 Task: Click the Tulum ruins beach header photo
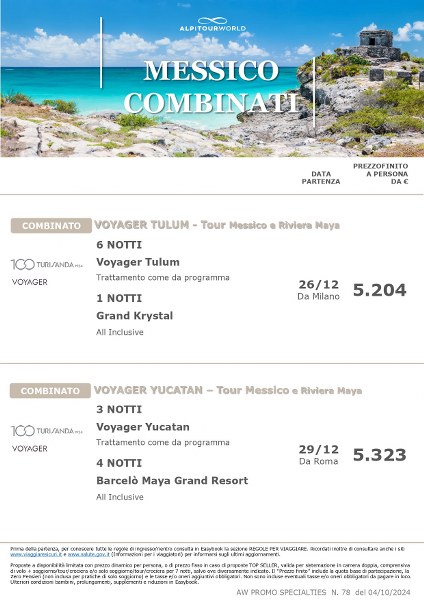point(212,78)
